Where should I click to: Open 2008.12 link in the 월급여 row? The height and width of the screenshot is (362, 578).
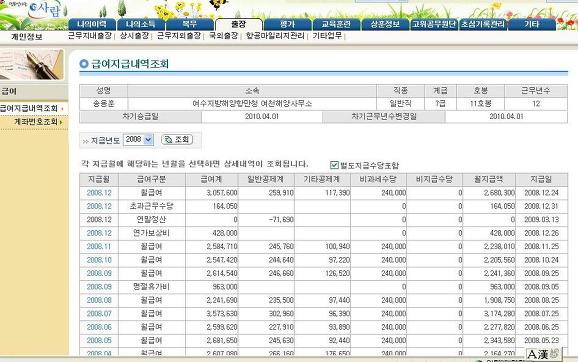point(99,193)
